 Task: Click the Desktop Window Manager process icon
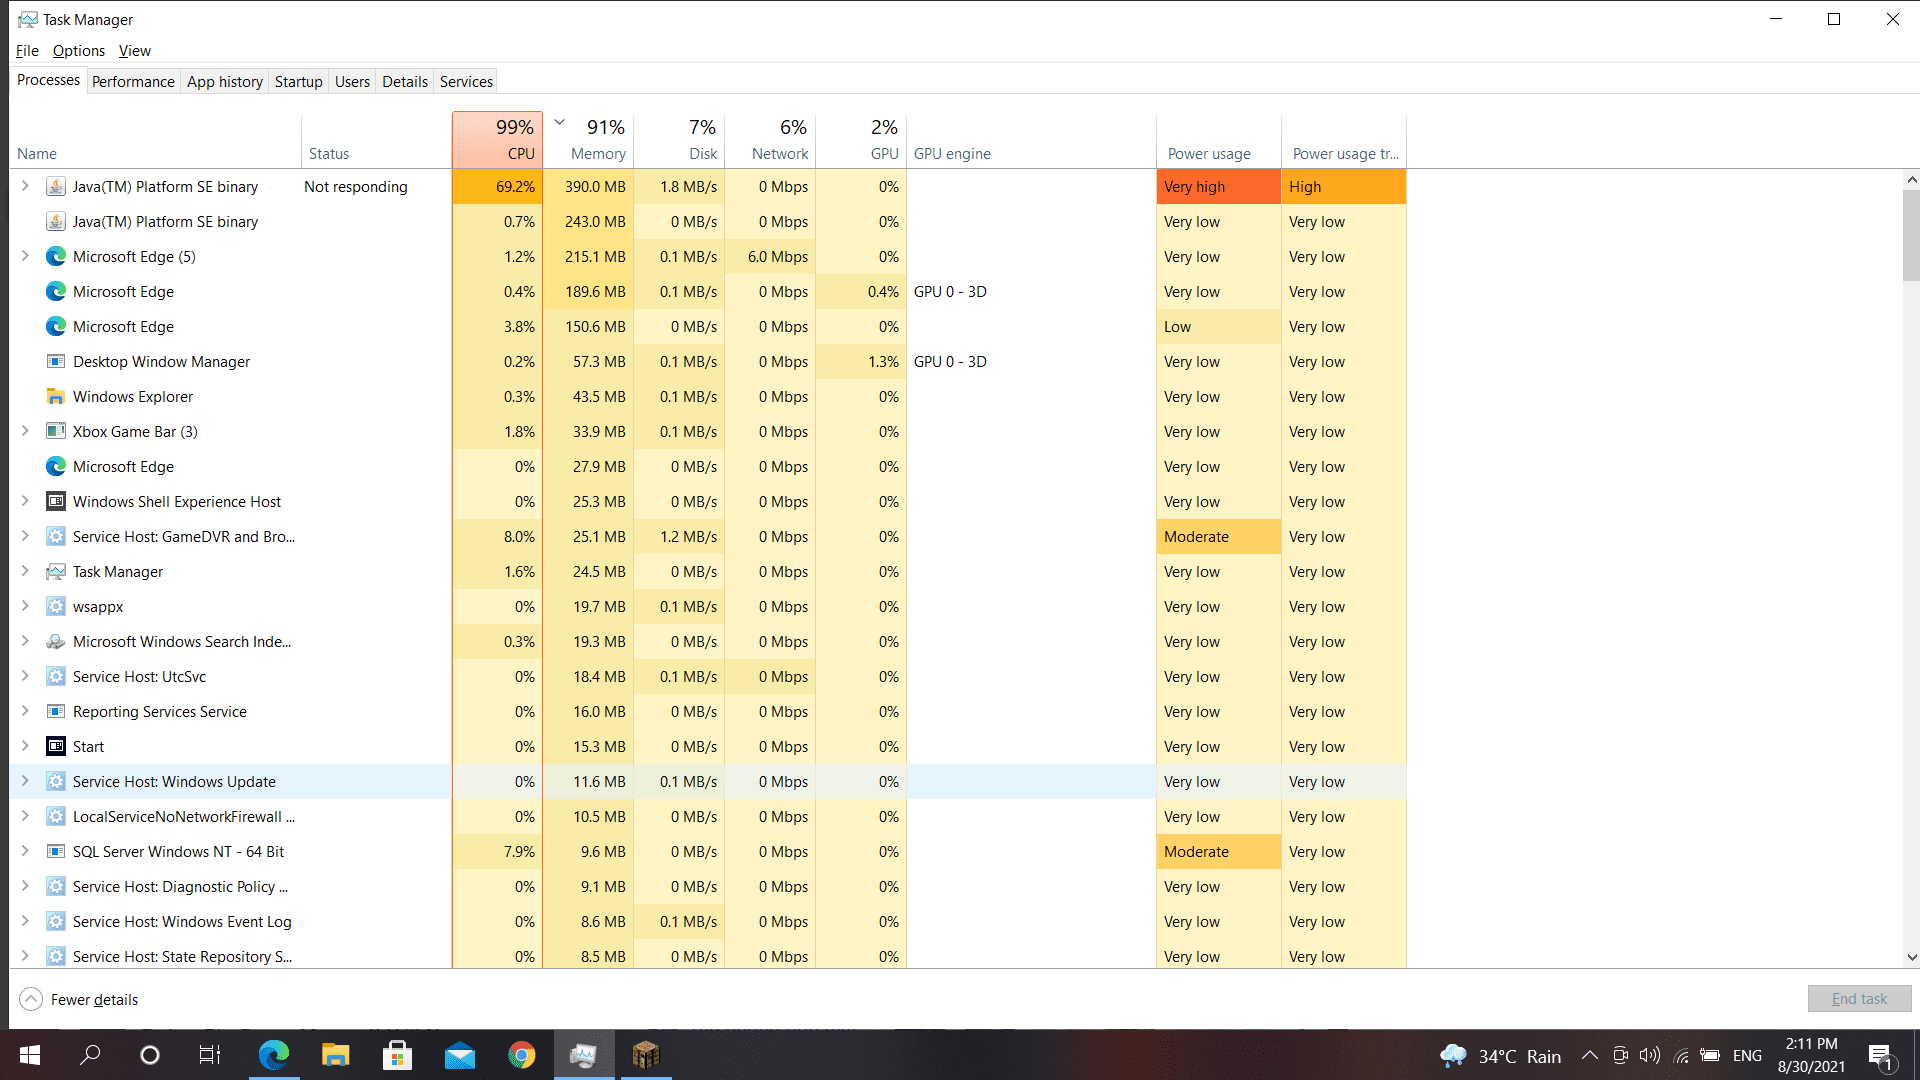tap(56, 362)
